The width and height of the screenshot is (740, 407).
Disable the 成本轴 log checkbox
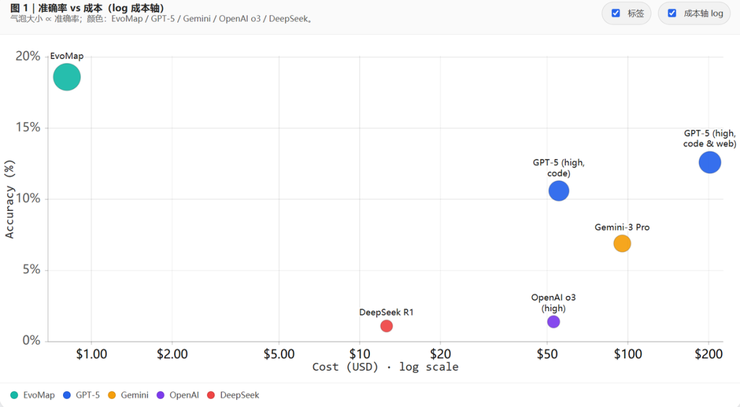672,14
